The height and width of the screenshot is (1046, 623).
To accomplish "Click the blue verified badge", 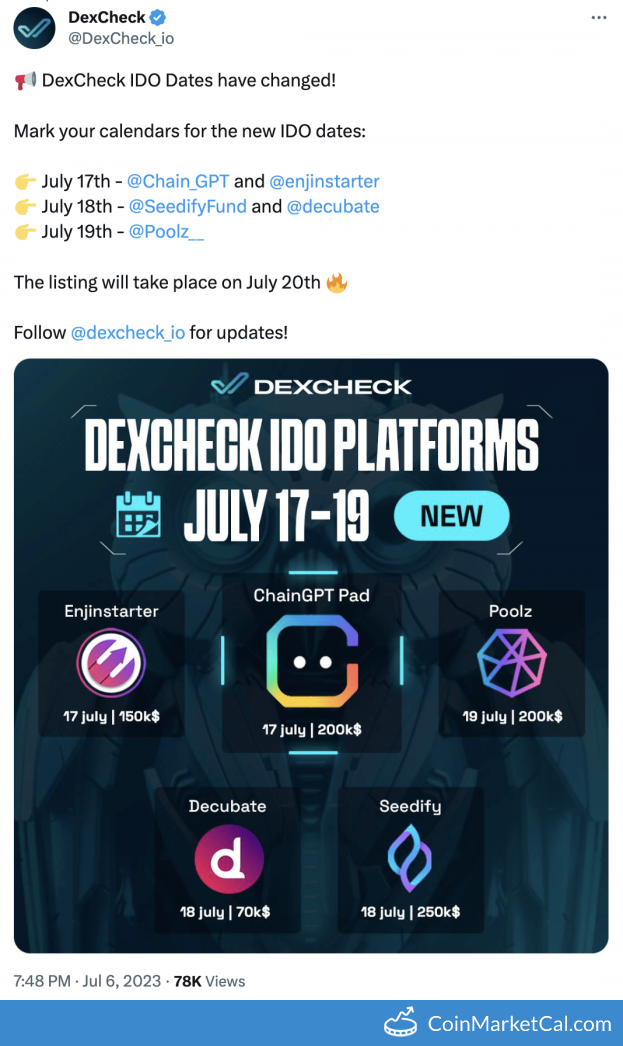I will click(158, 18).
